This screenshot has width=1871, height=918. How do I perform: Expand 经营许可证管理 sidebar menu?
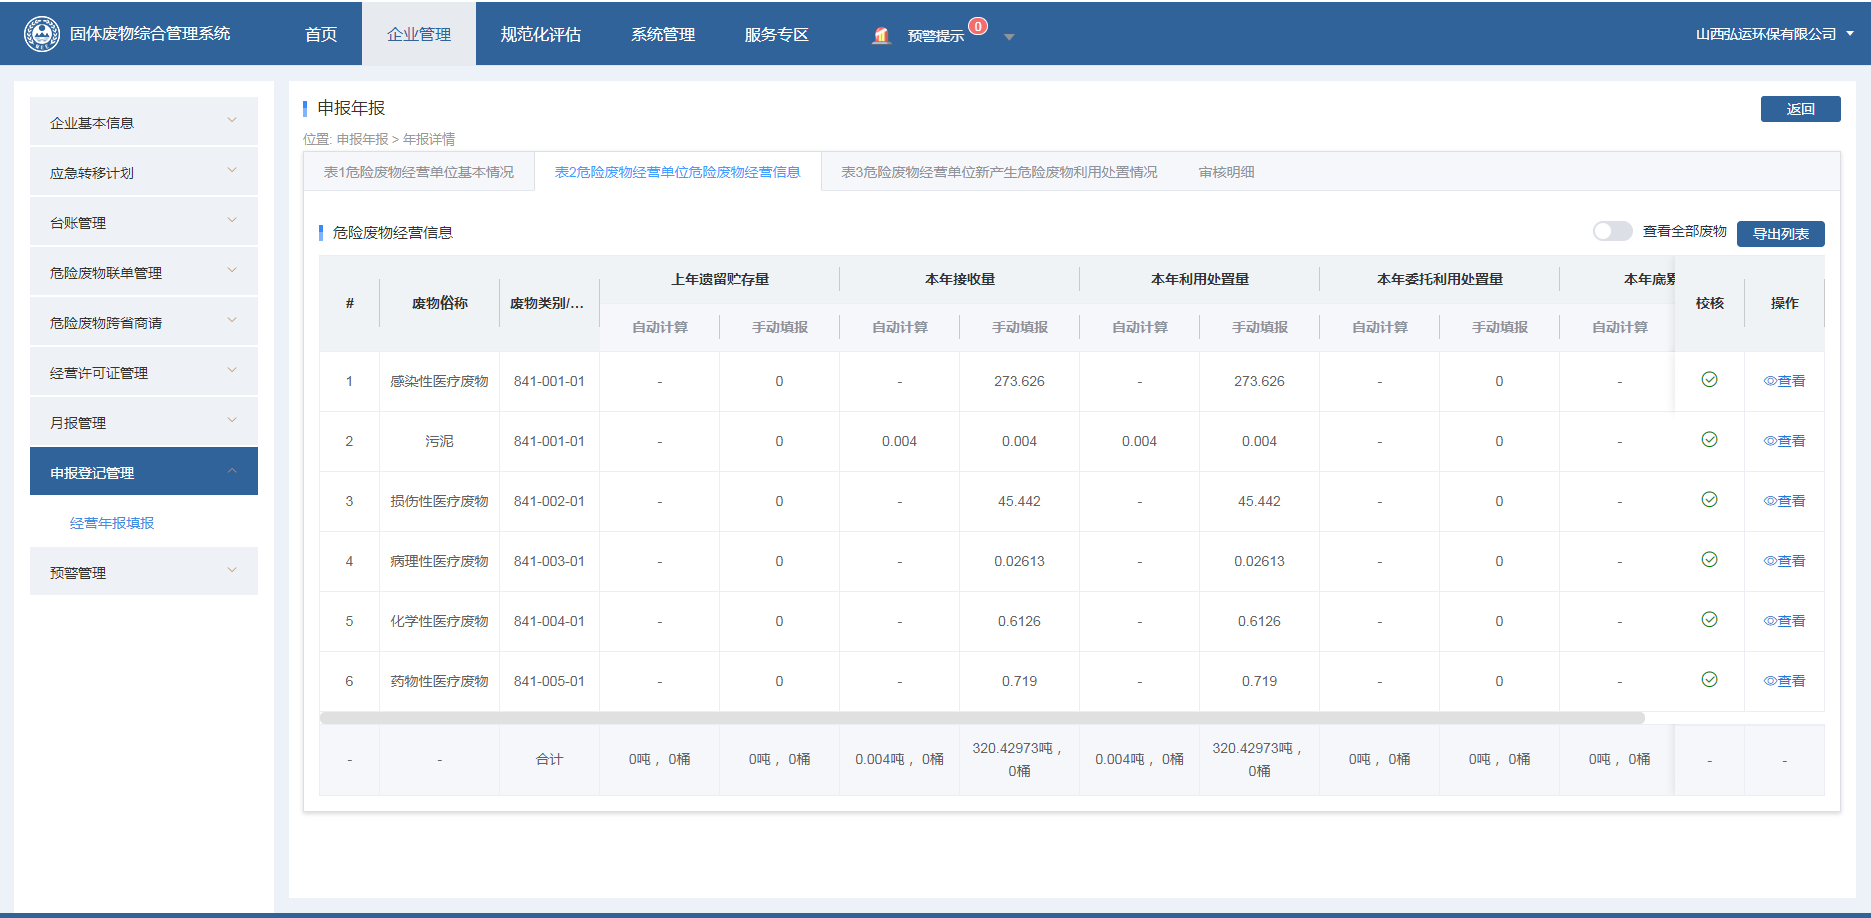coord(144,372)
